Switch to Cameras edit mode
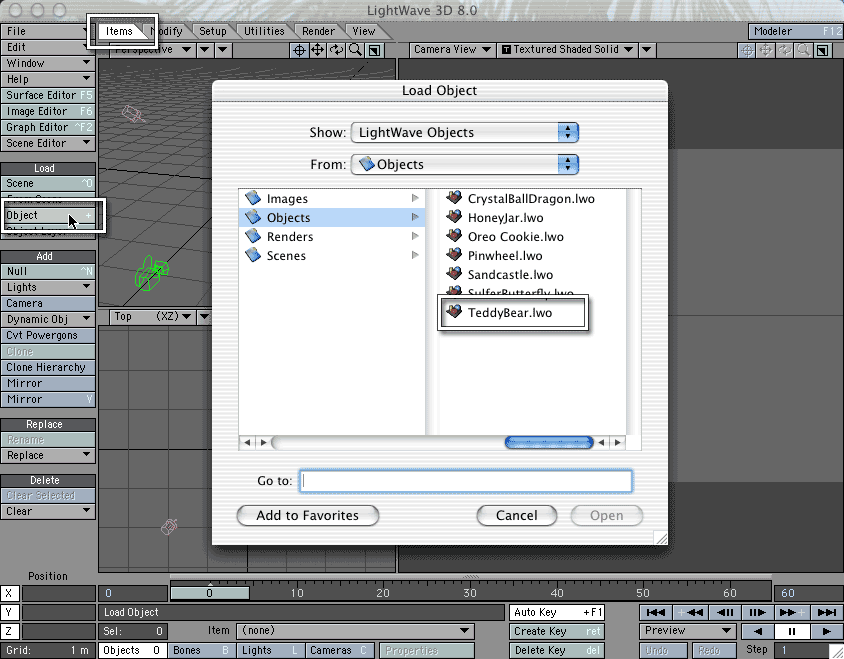844x659 pixels. click(x=339, y=650)
